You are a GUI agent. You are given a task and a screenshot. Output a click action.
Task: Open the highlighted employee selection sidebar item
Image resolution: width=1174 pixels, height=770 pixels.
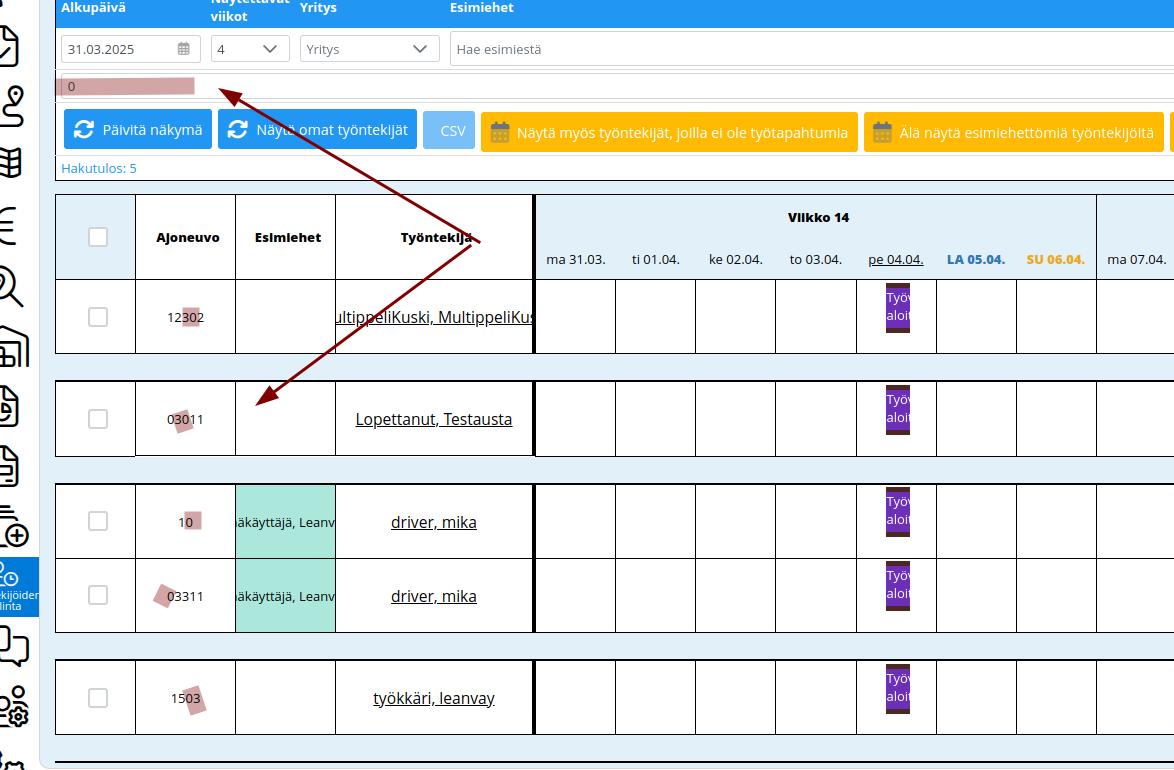[19, 587]
